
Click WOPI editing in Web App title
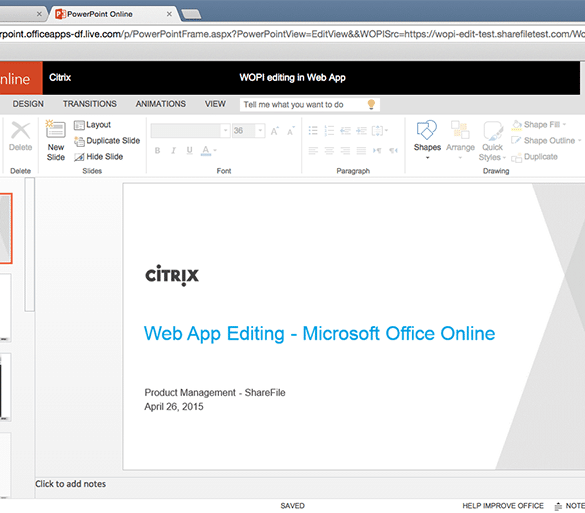pos(292,78)
